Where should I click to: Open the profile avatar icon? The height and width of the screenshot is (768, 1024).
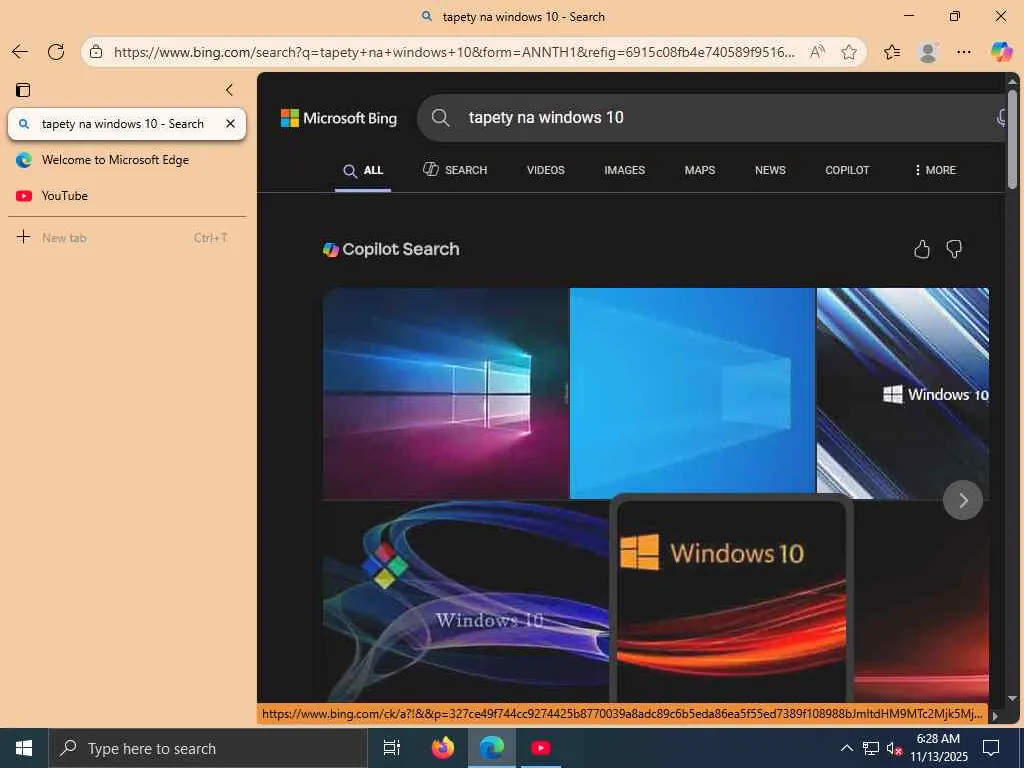tap(928, 52)
